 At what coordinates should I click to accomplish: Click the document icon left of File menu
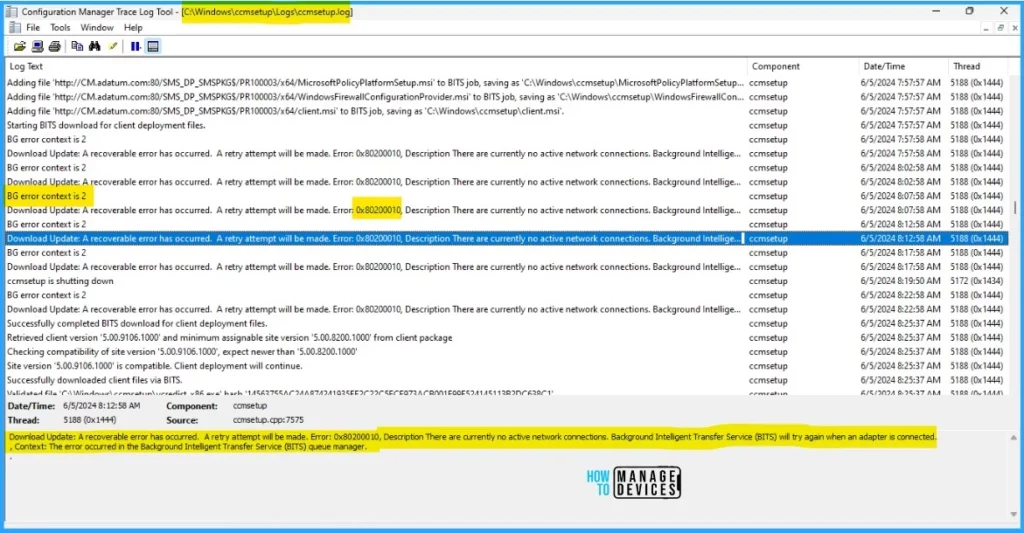tap(14, 27)
